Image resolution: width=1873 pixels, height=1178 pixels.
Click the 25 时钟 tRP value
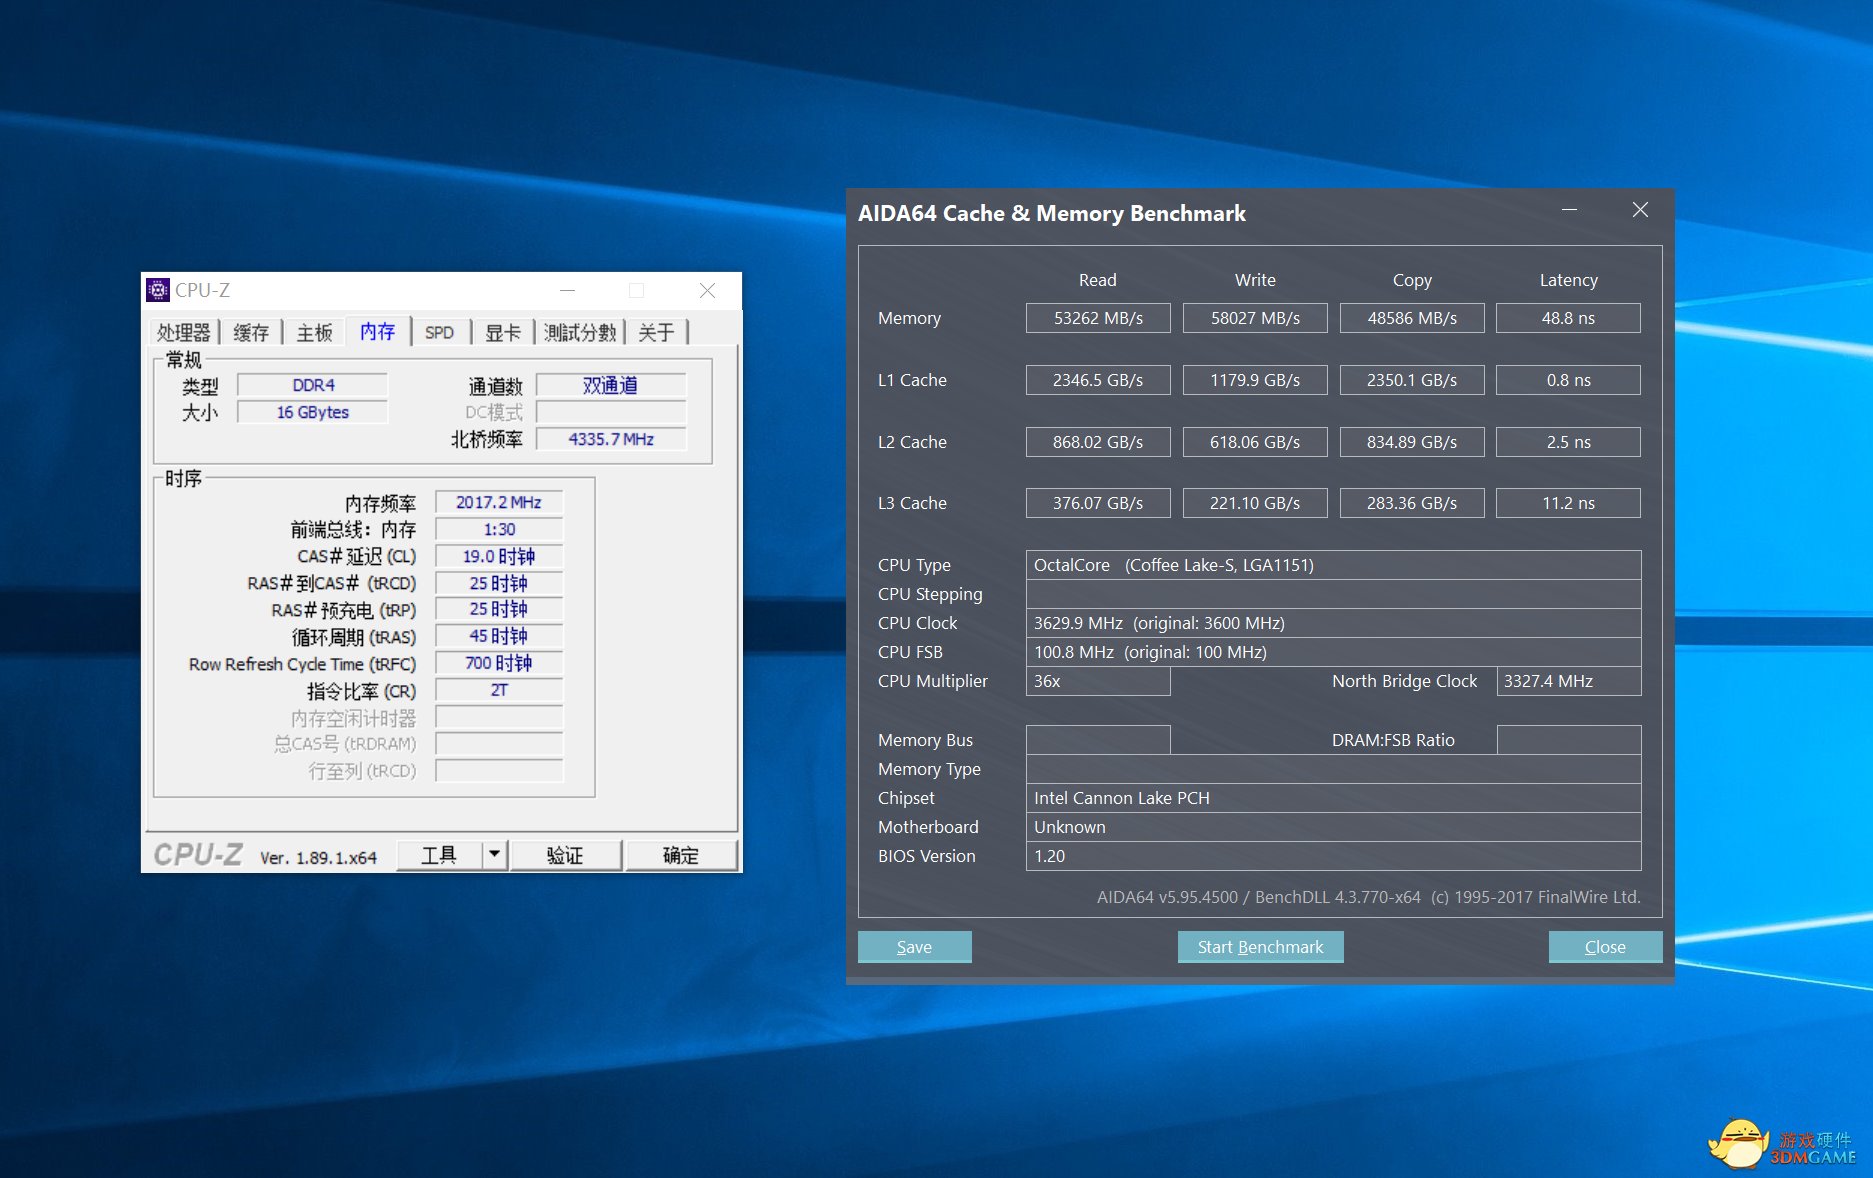[499, 609]
